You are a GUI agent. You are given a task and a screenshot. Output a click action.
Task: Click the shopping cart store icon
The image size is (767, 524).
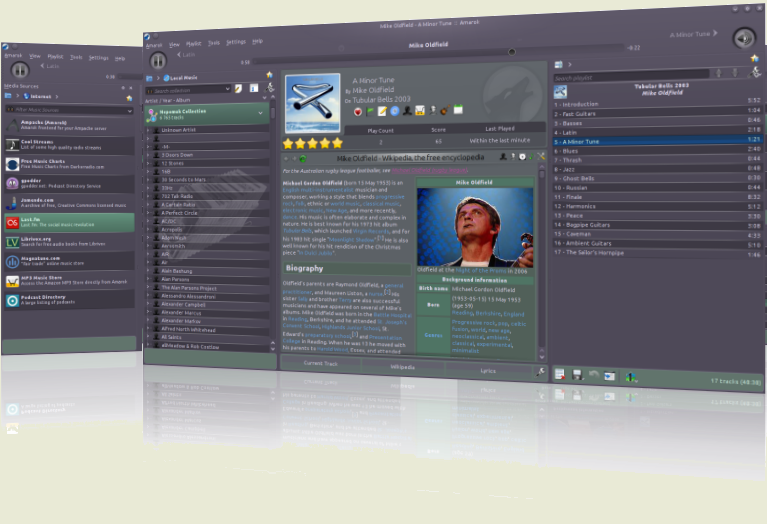click(420, 111)
